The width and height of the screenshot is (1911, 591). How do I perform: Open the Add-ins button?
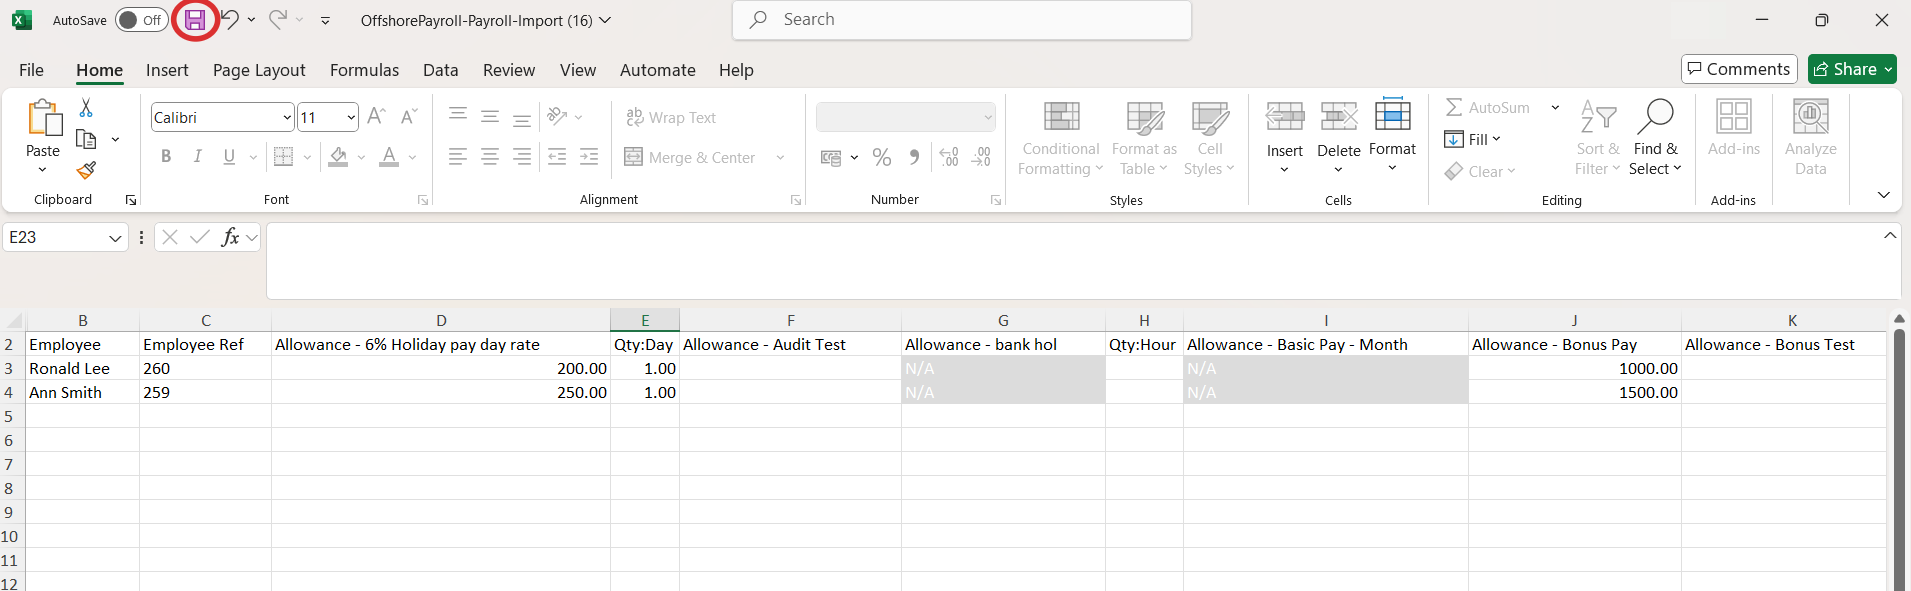click(x=1733, y=128)
